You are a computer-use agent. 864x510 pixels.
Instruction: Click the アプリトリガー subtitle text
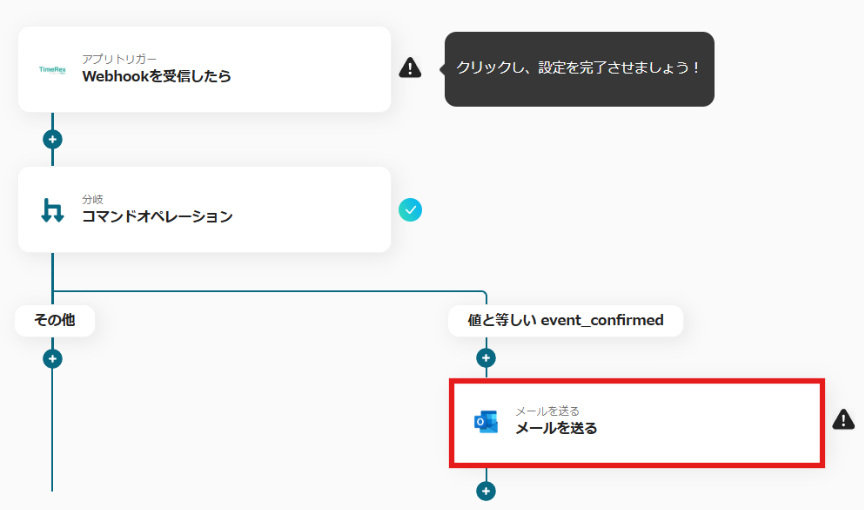pos(119,59)
